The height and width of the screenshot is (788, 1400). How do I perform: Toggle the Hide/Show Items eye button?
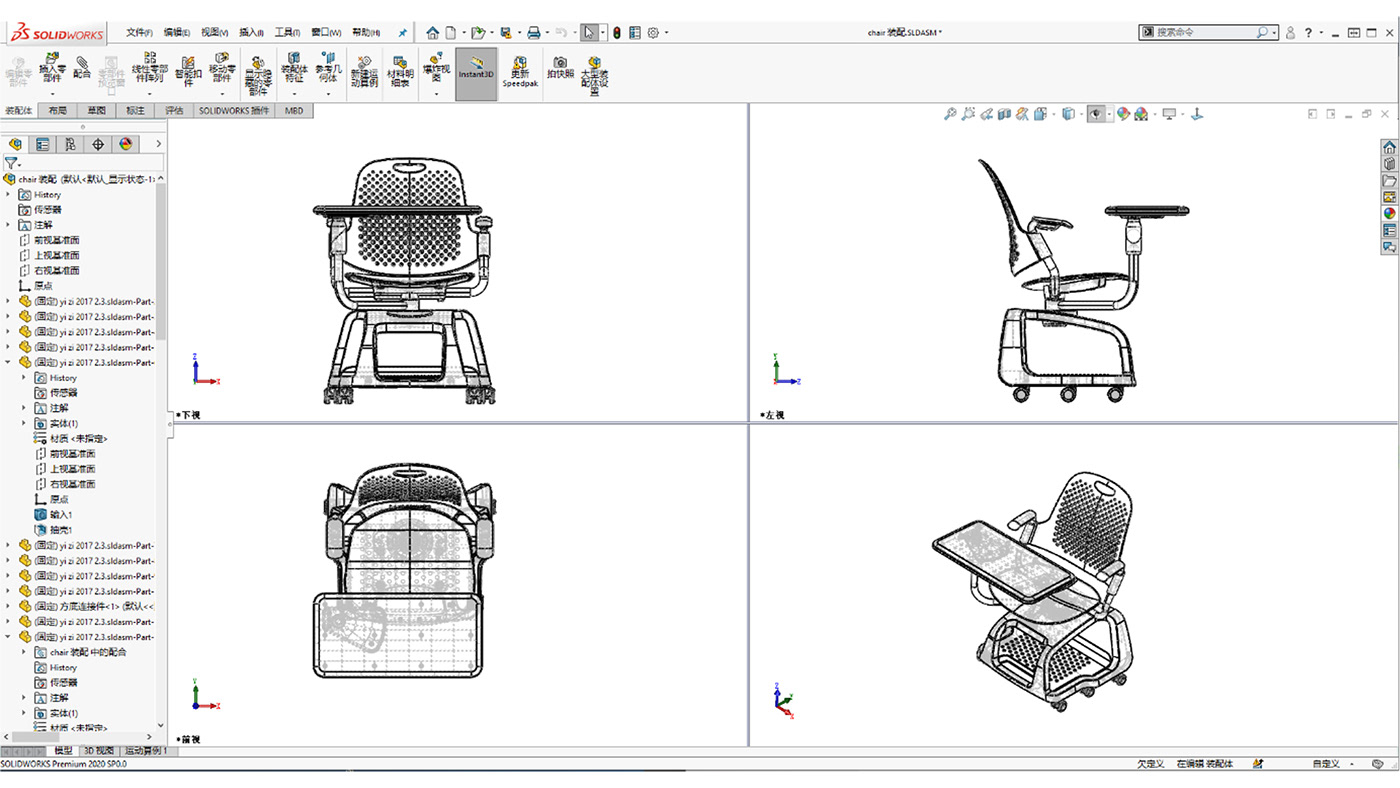1096,114
